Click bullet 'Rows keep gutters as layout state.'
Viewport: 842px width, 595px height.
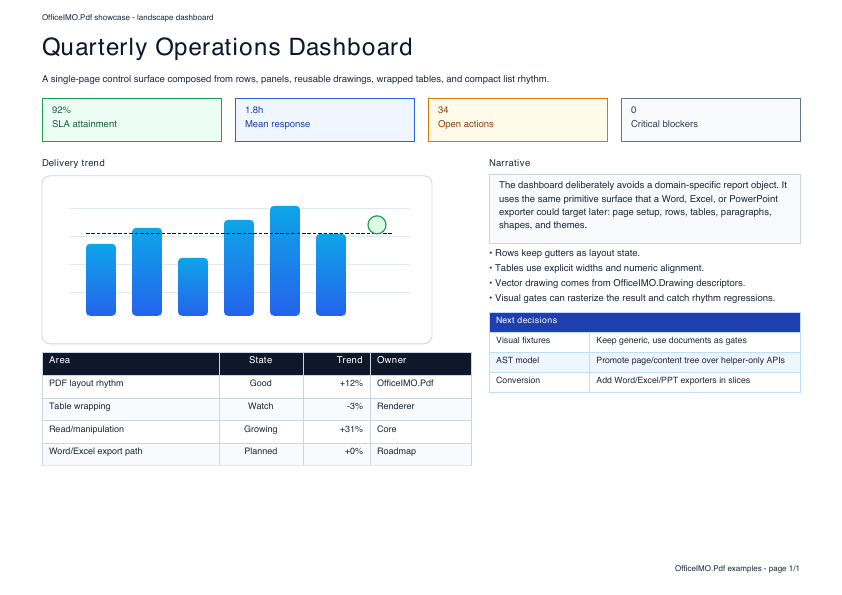pyautogui.click(x=564, y=253)
